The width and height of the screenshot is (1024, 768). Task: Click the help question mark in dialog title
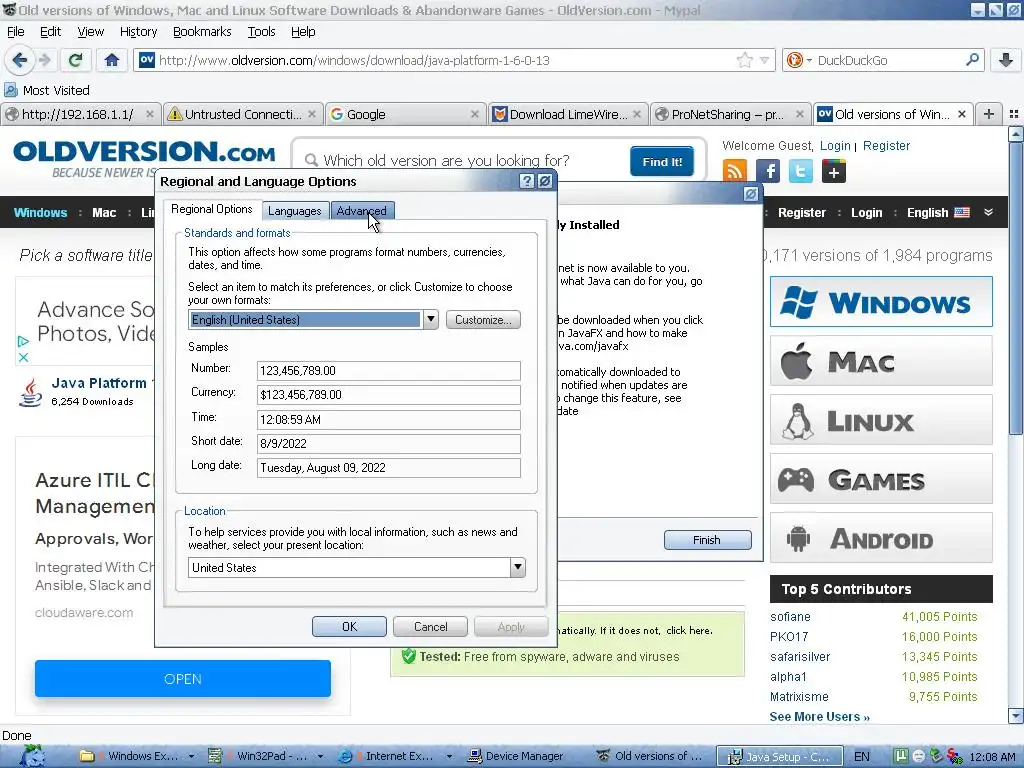coord(526,181)
